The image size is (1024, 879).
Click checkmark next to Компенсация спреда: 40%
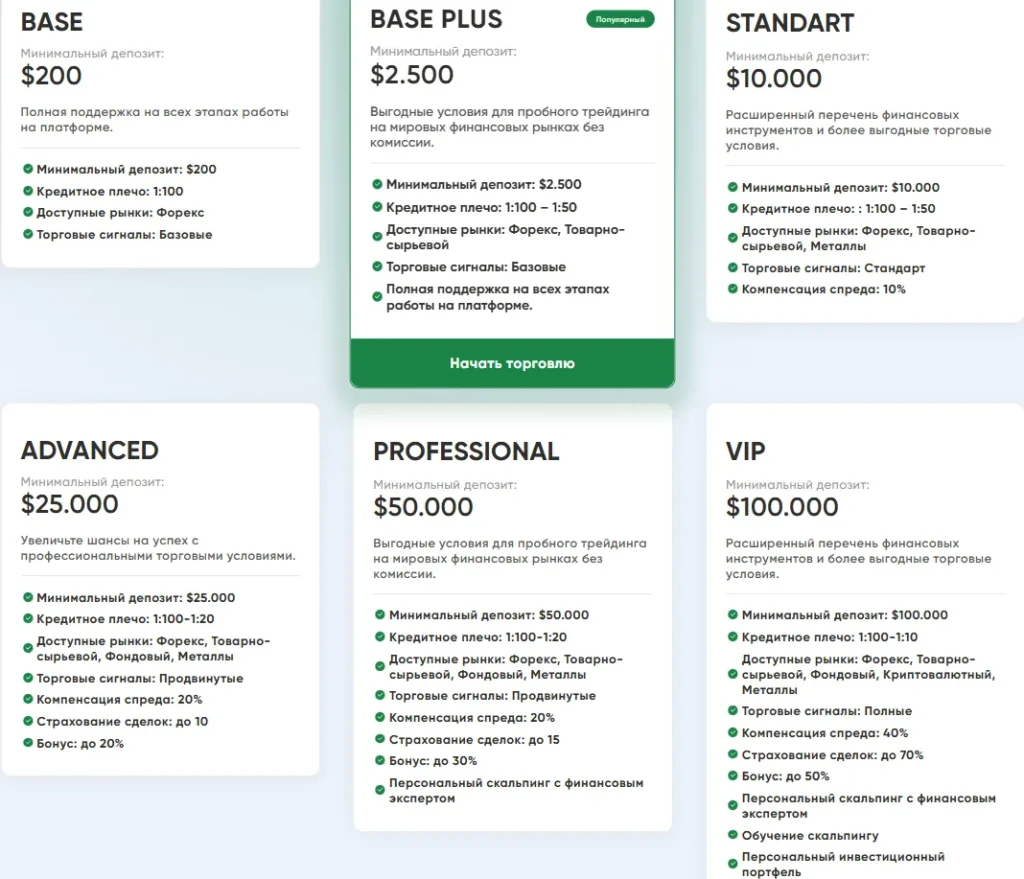pos(733,733)
